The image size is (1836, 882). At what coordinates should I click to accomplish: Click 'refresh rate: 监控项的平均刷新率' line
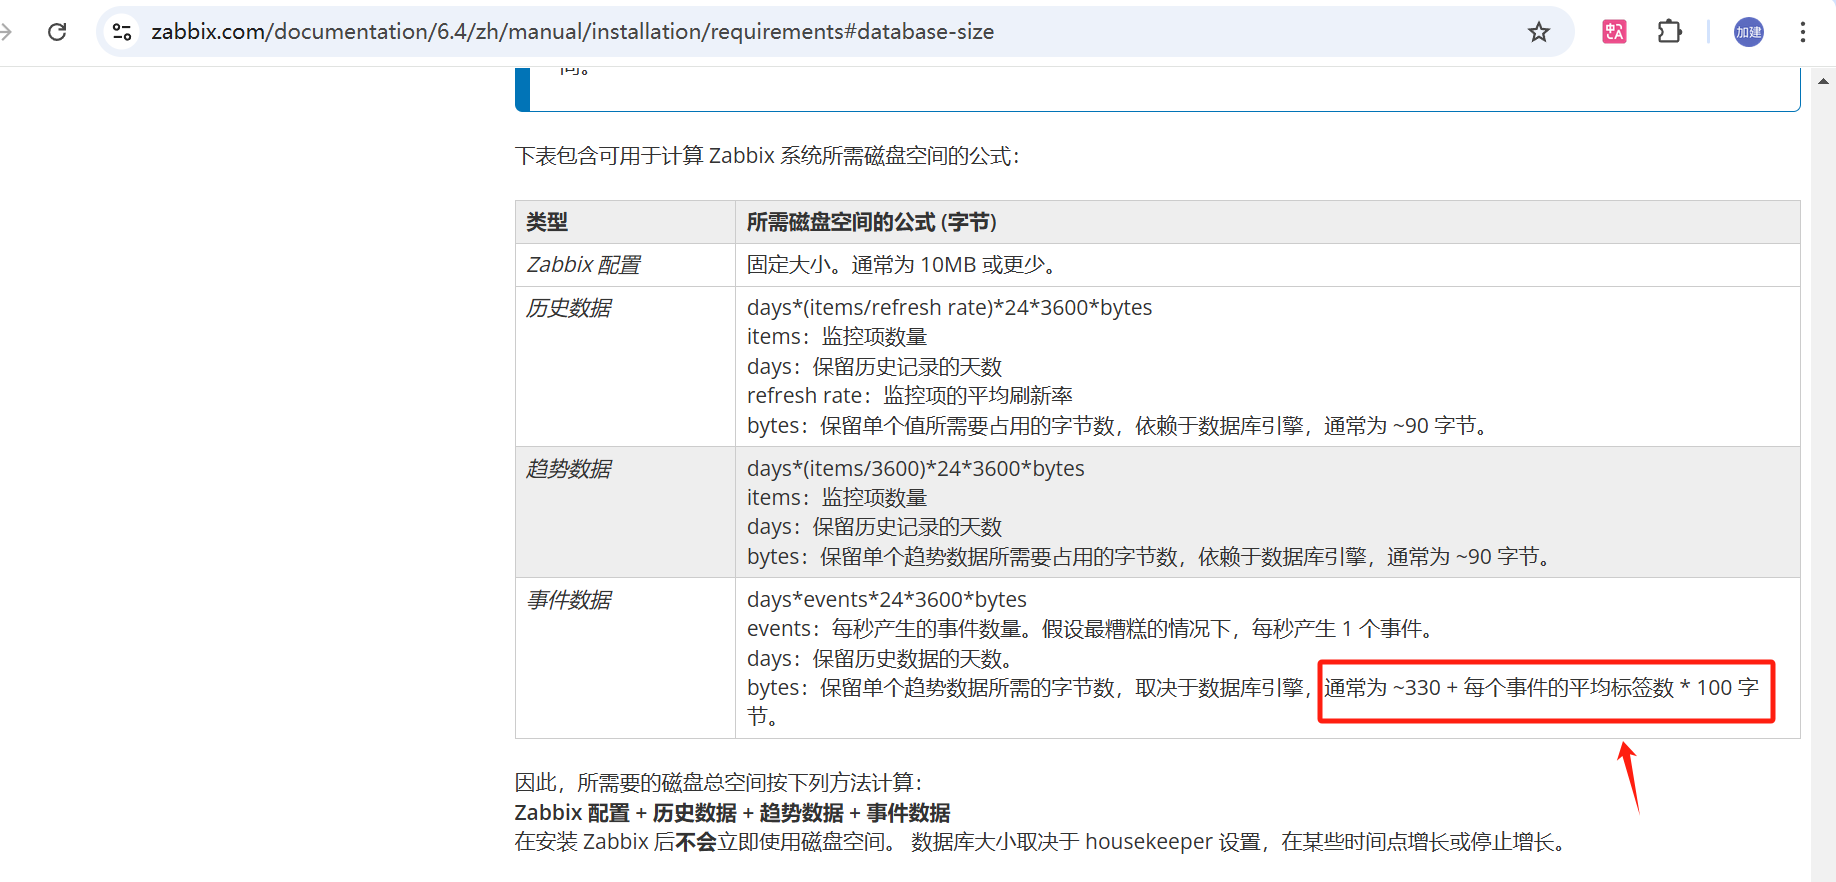point(909,396)
